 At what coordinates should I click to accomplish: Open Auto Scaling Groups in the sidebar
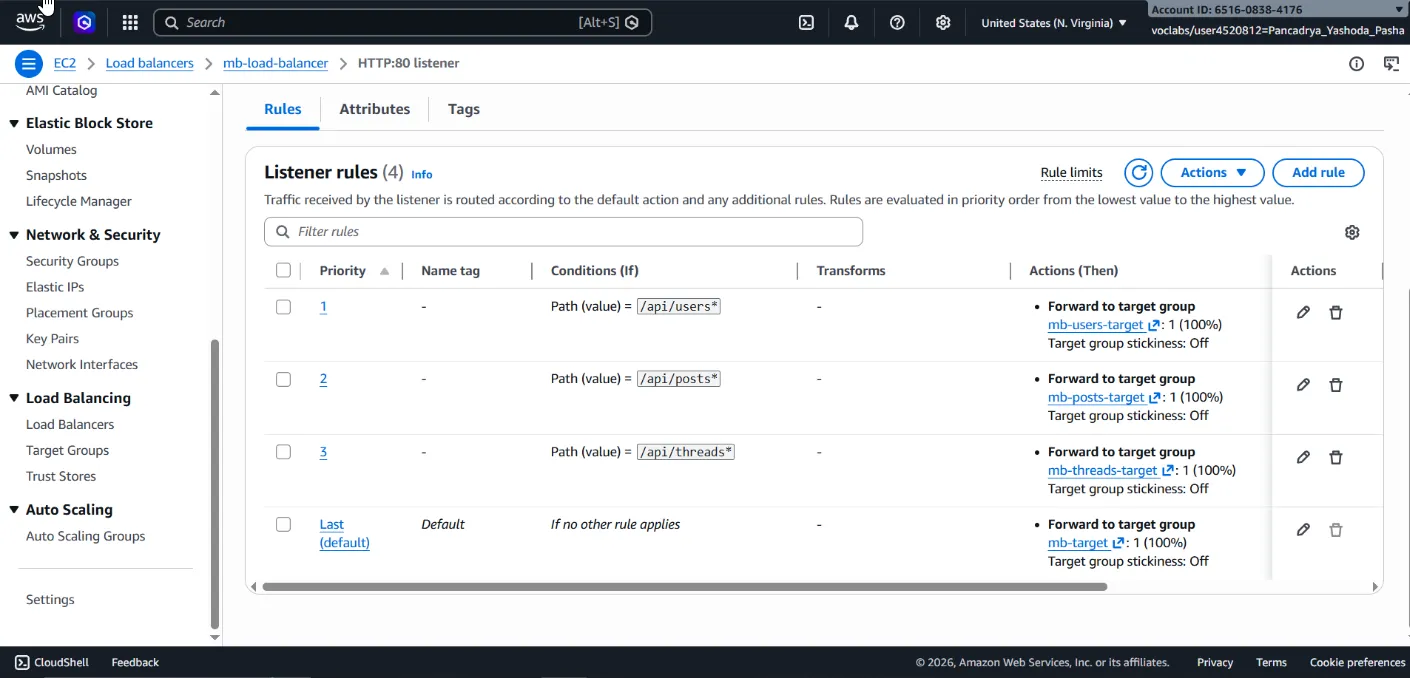tap(85, 536)
